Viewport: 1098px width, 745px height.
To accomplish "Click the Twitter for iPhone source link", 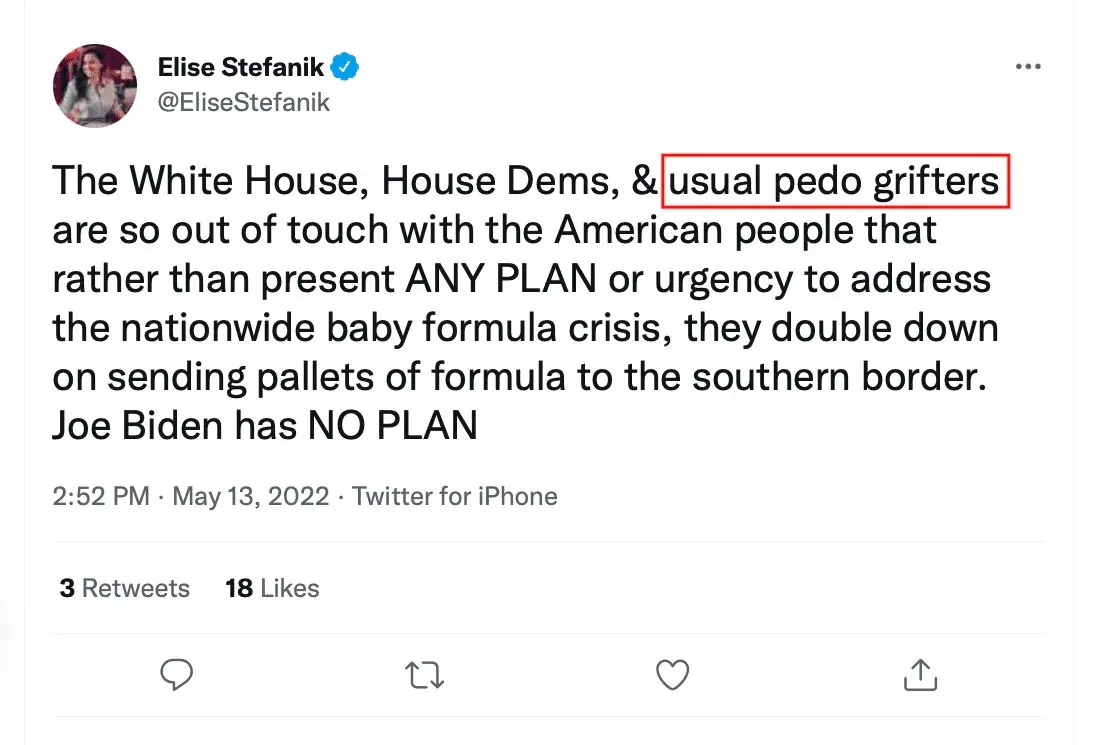I will pos(455,496).
